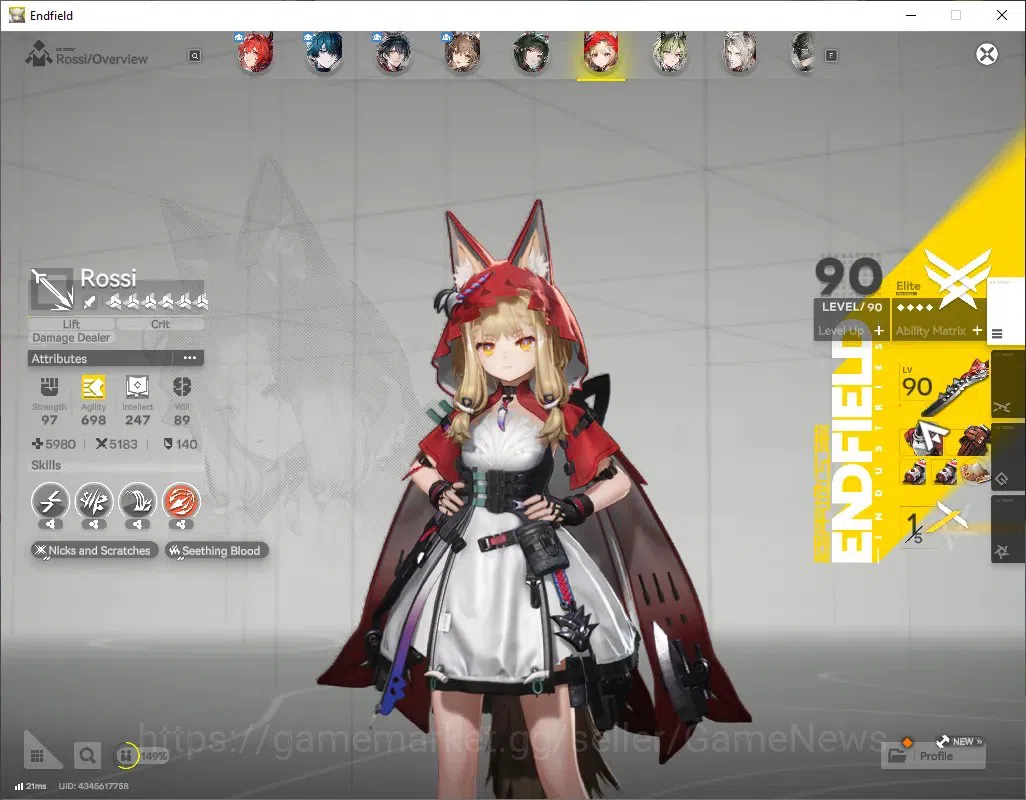This screenshot has height=800, width=1026.
Task: Open the Profile folder button
Action: coord(934,756)
